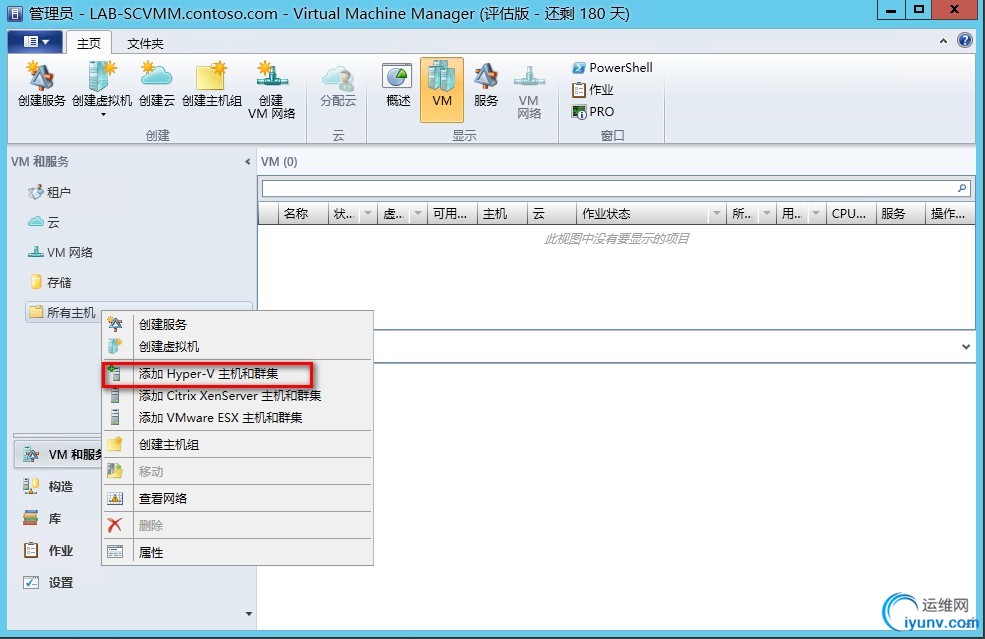The height and width of the screenshot is (639, 985).
Task: Click the 分配云 ribbon icon
Action: (338, 85)
